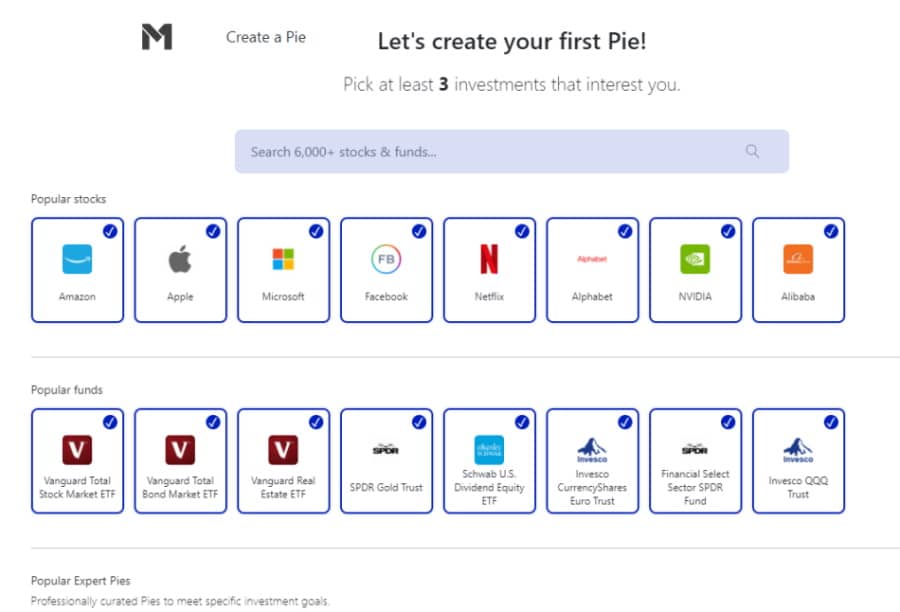Screen dimensions: 900x612
Task: Select Schwab U.S. Dividend Equity ETF logo
Action: [x=489, y=450]
